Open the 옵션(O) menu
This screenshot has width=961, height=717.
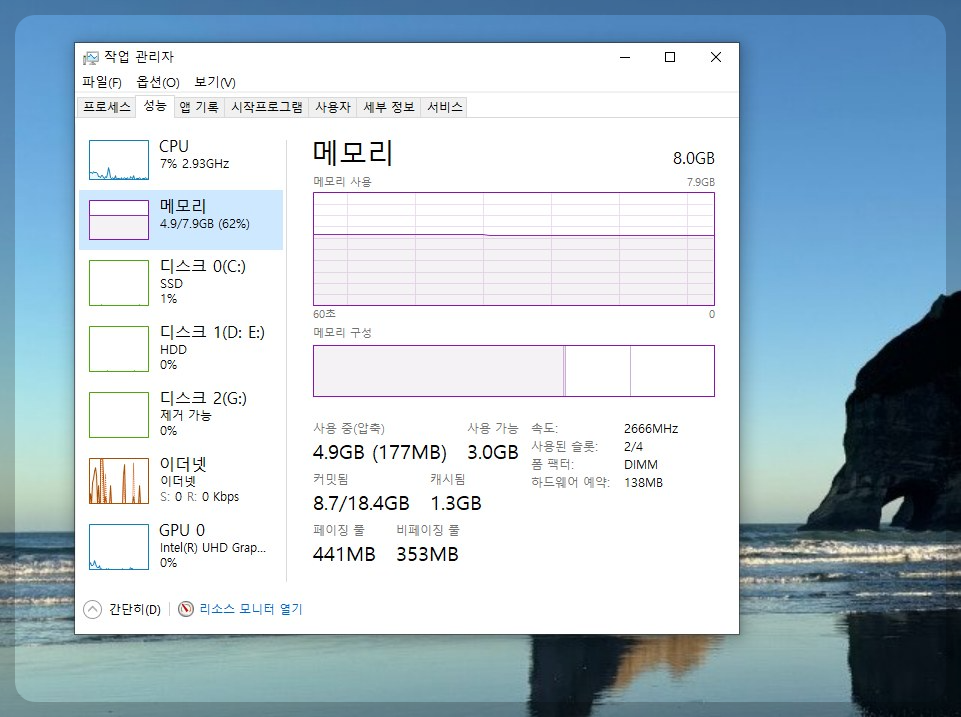[158, 82]
